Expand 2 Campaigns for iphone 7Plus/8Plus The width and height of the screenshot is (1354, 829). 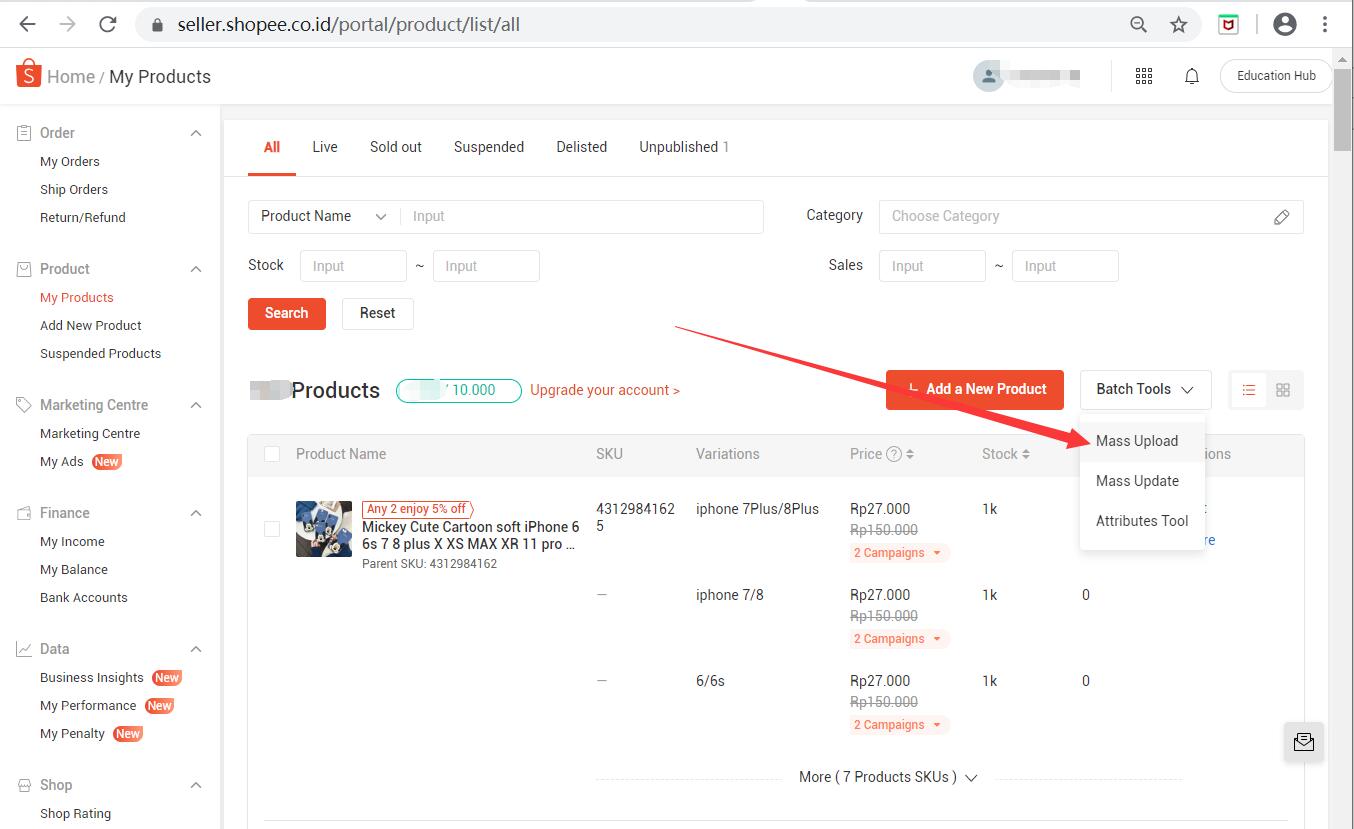tap(898, 553)
